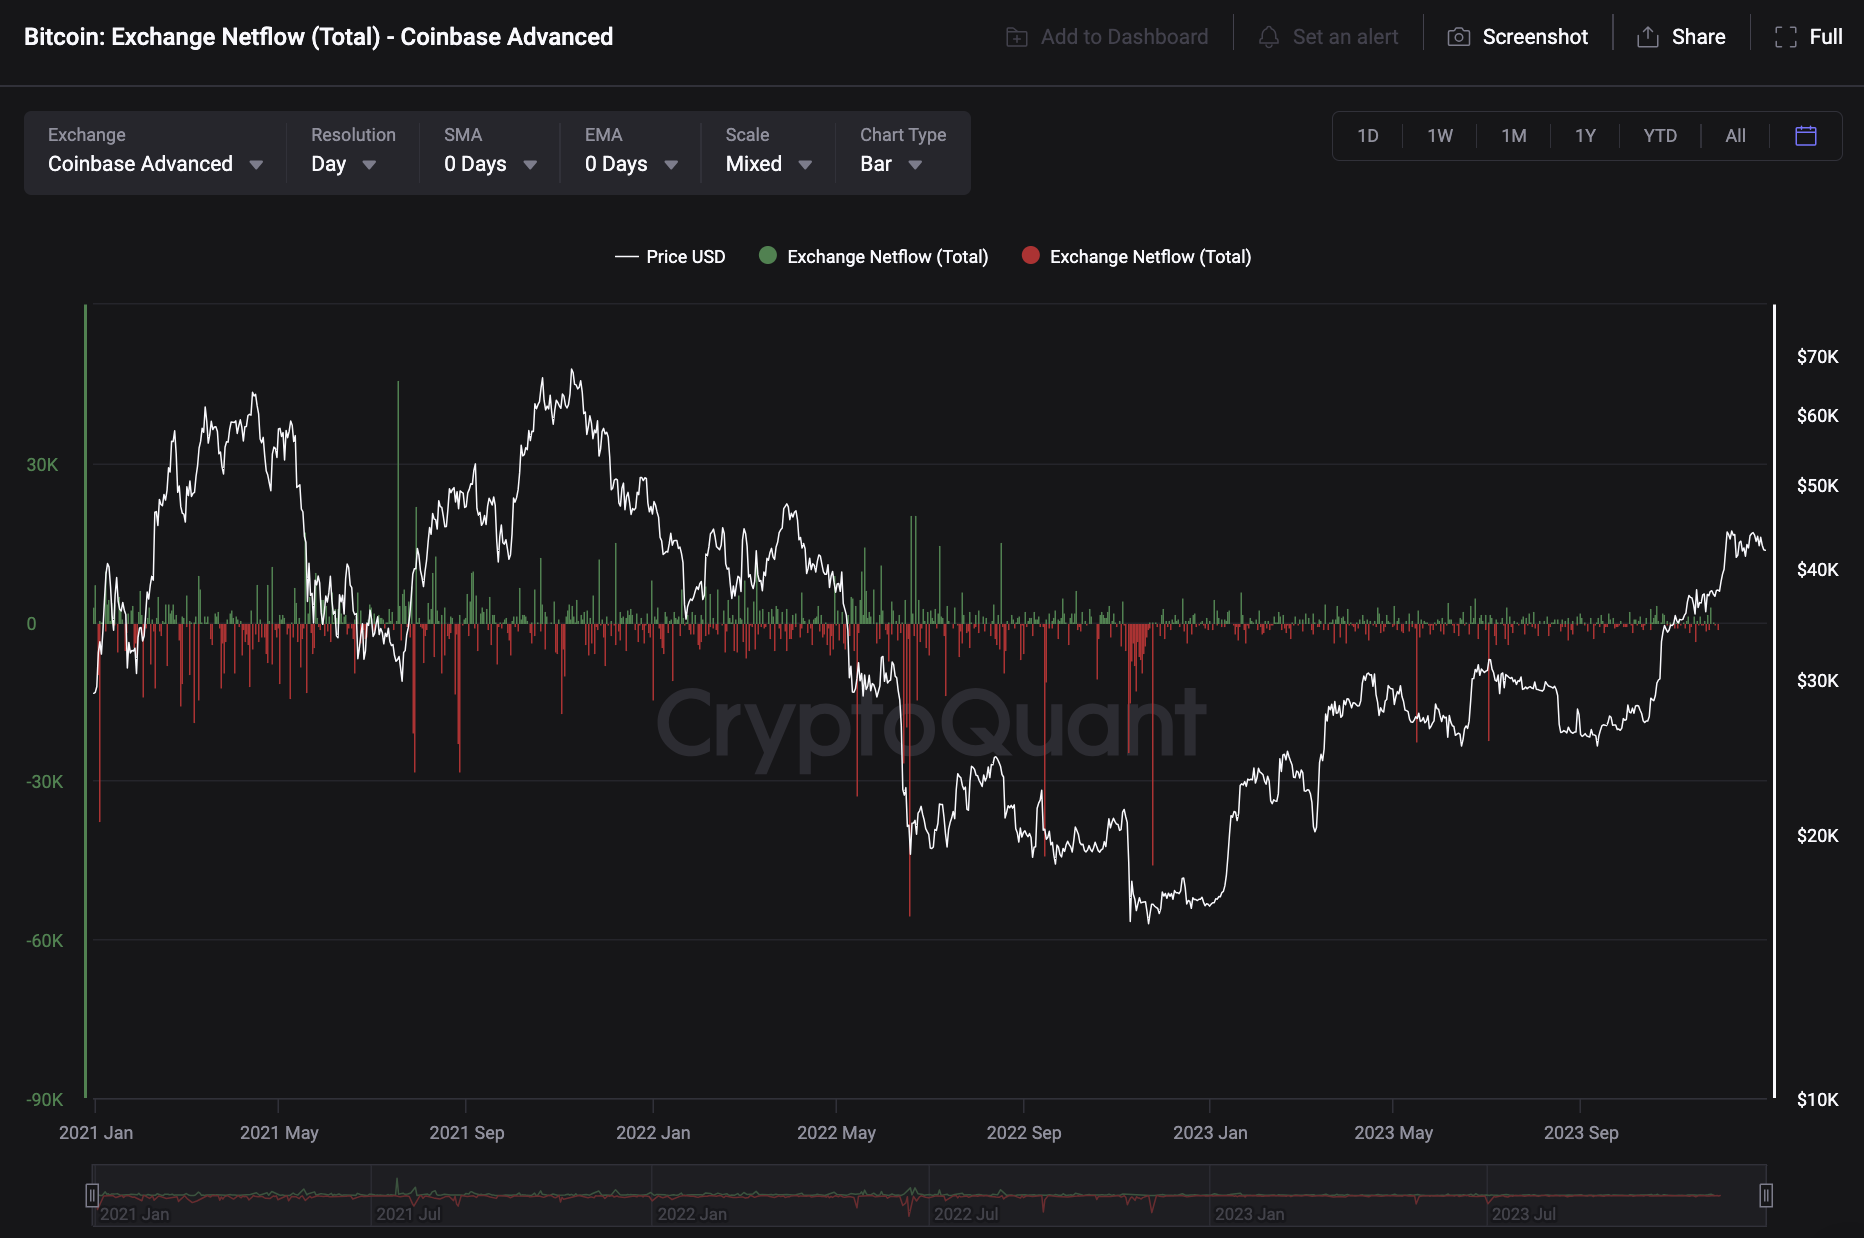Open the calendar date picker icon
This screenshot has height=1238, width=1864.
[x=1806, y=136]
